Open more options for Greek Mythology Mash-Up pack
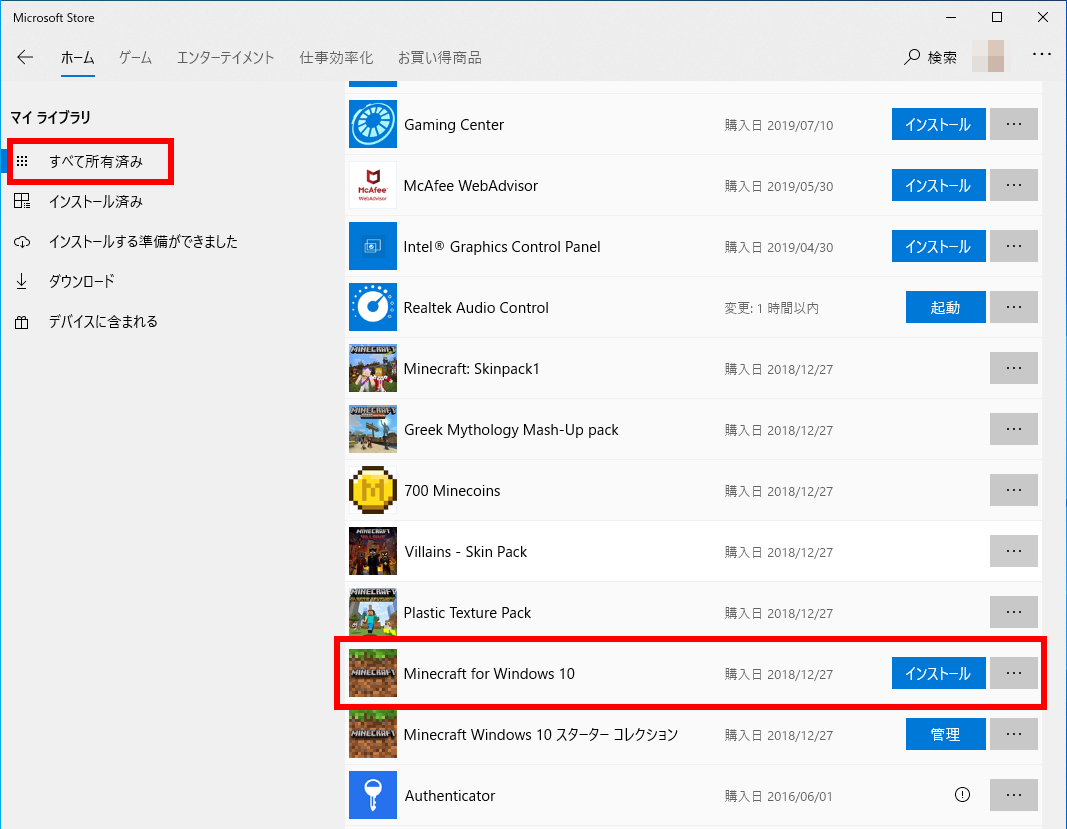The height and width of the screenshot is (829, 1067). point(1013,429)
